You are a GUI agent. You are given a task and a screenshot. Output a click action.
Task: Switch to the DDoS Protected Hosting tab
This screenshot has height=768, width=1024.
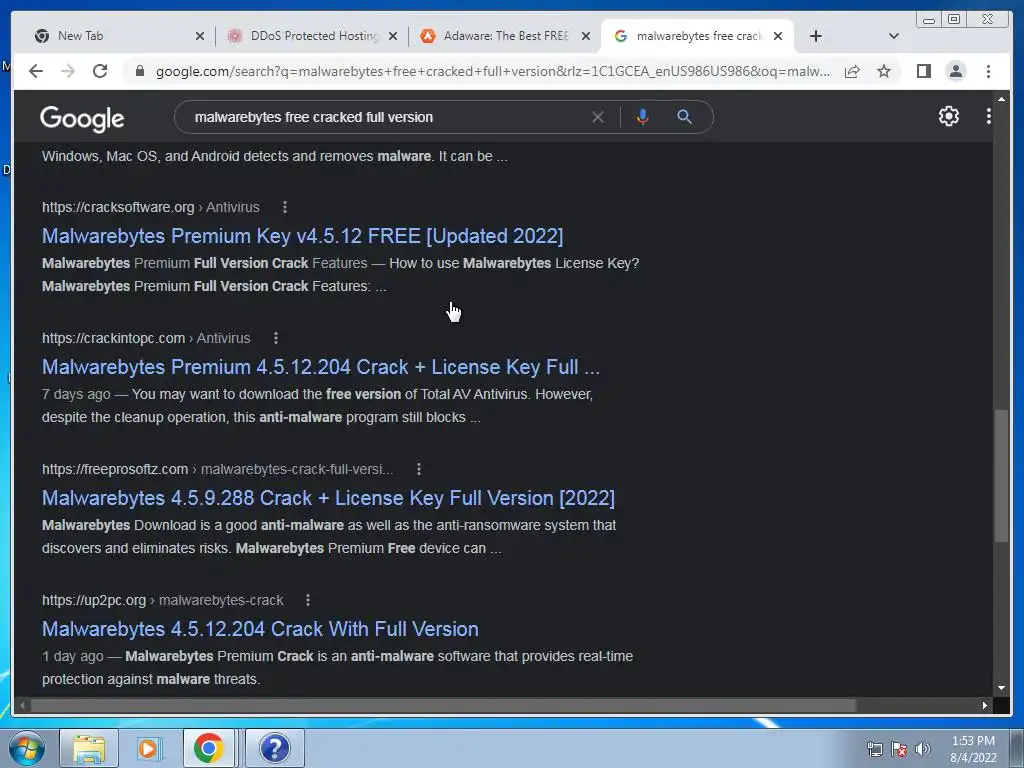[x=314, y=36]
